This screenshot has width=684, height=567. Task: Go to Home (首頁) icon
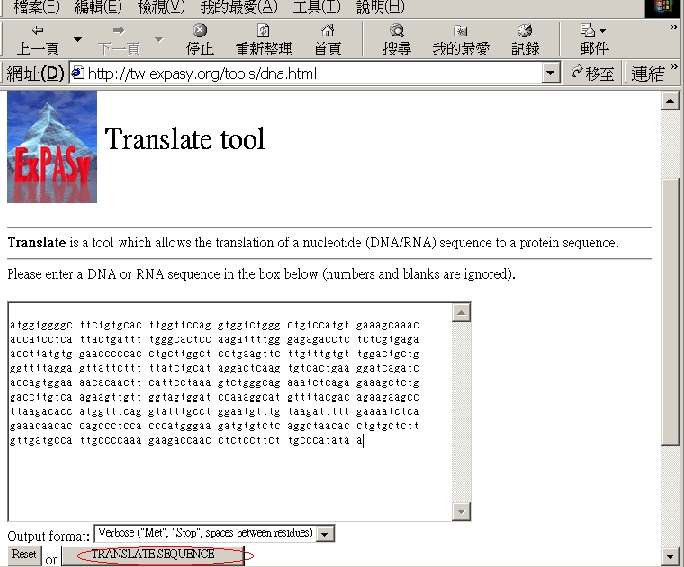click(x=327, y=32)
